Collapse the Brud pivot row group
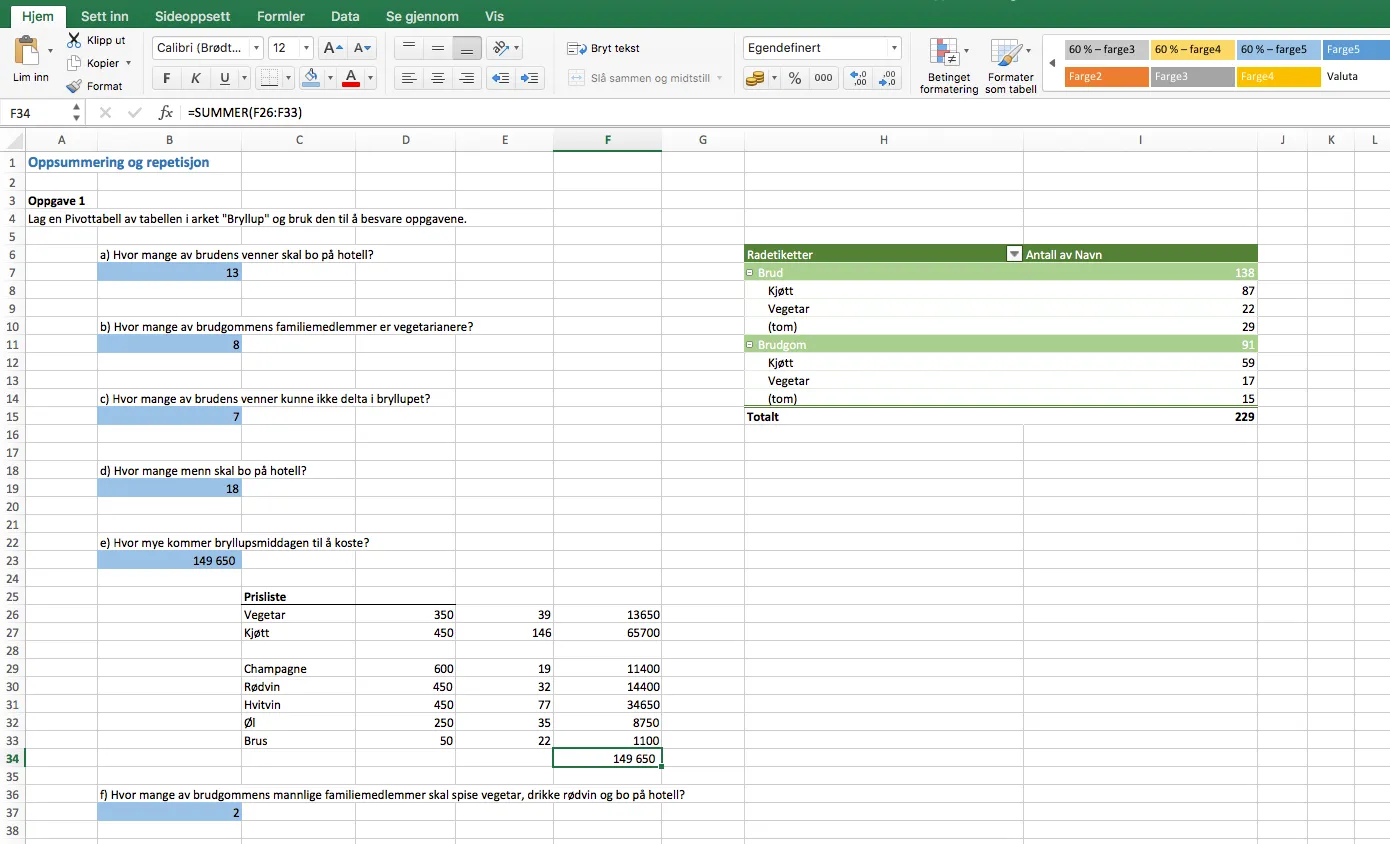 pos(750,272)
